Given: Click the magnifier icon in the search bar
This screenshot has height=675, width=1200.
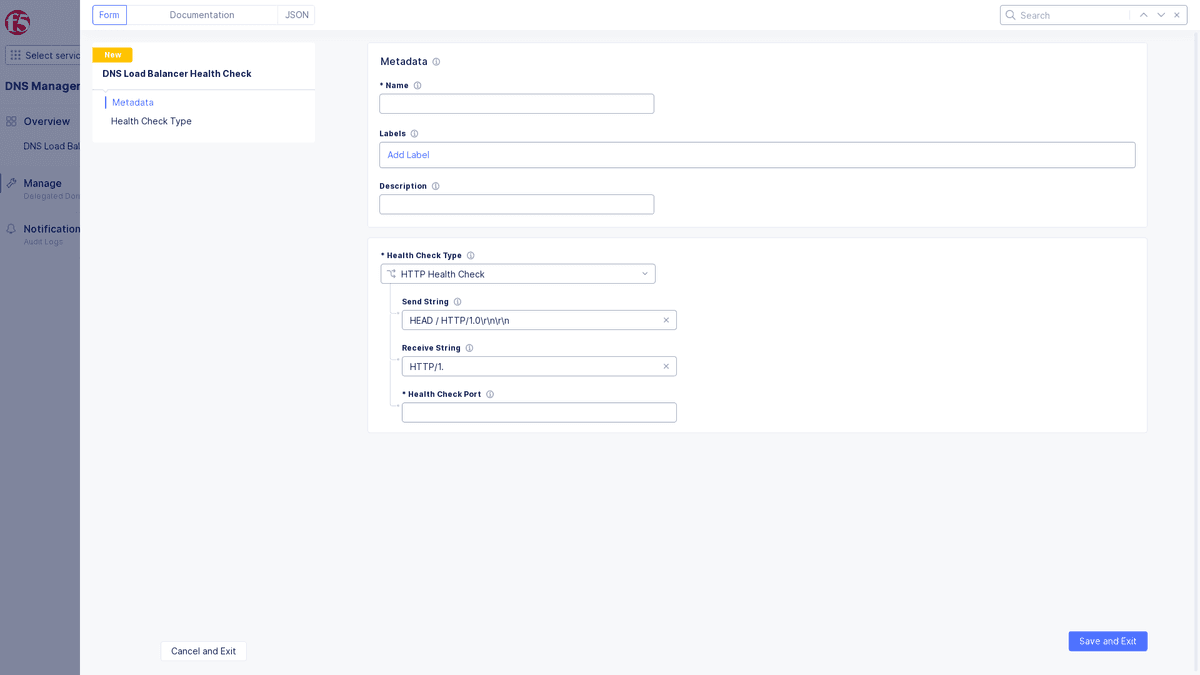Looking at the screenshot, I should coord(1012,14).
